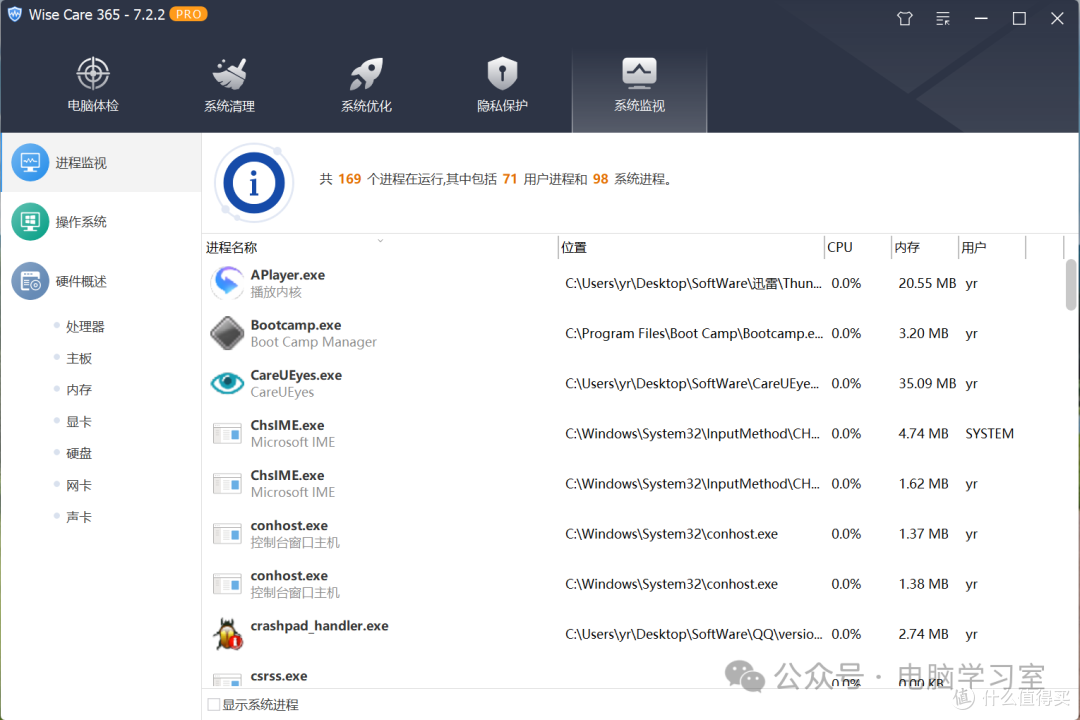Open the 电脑体检 PC checkup tab
This screenshot has width=1080, height=720.
point(93,85)
